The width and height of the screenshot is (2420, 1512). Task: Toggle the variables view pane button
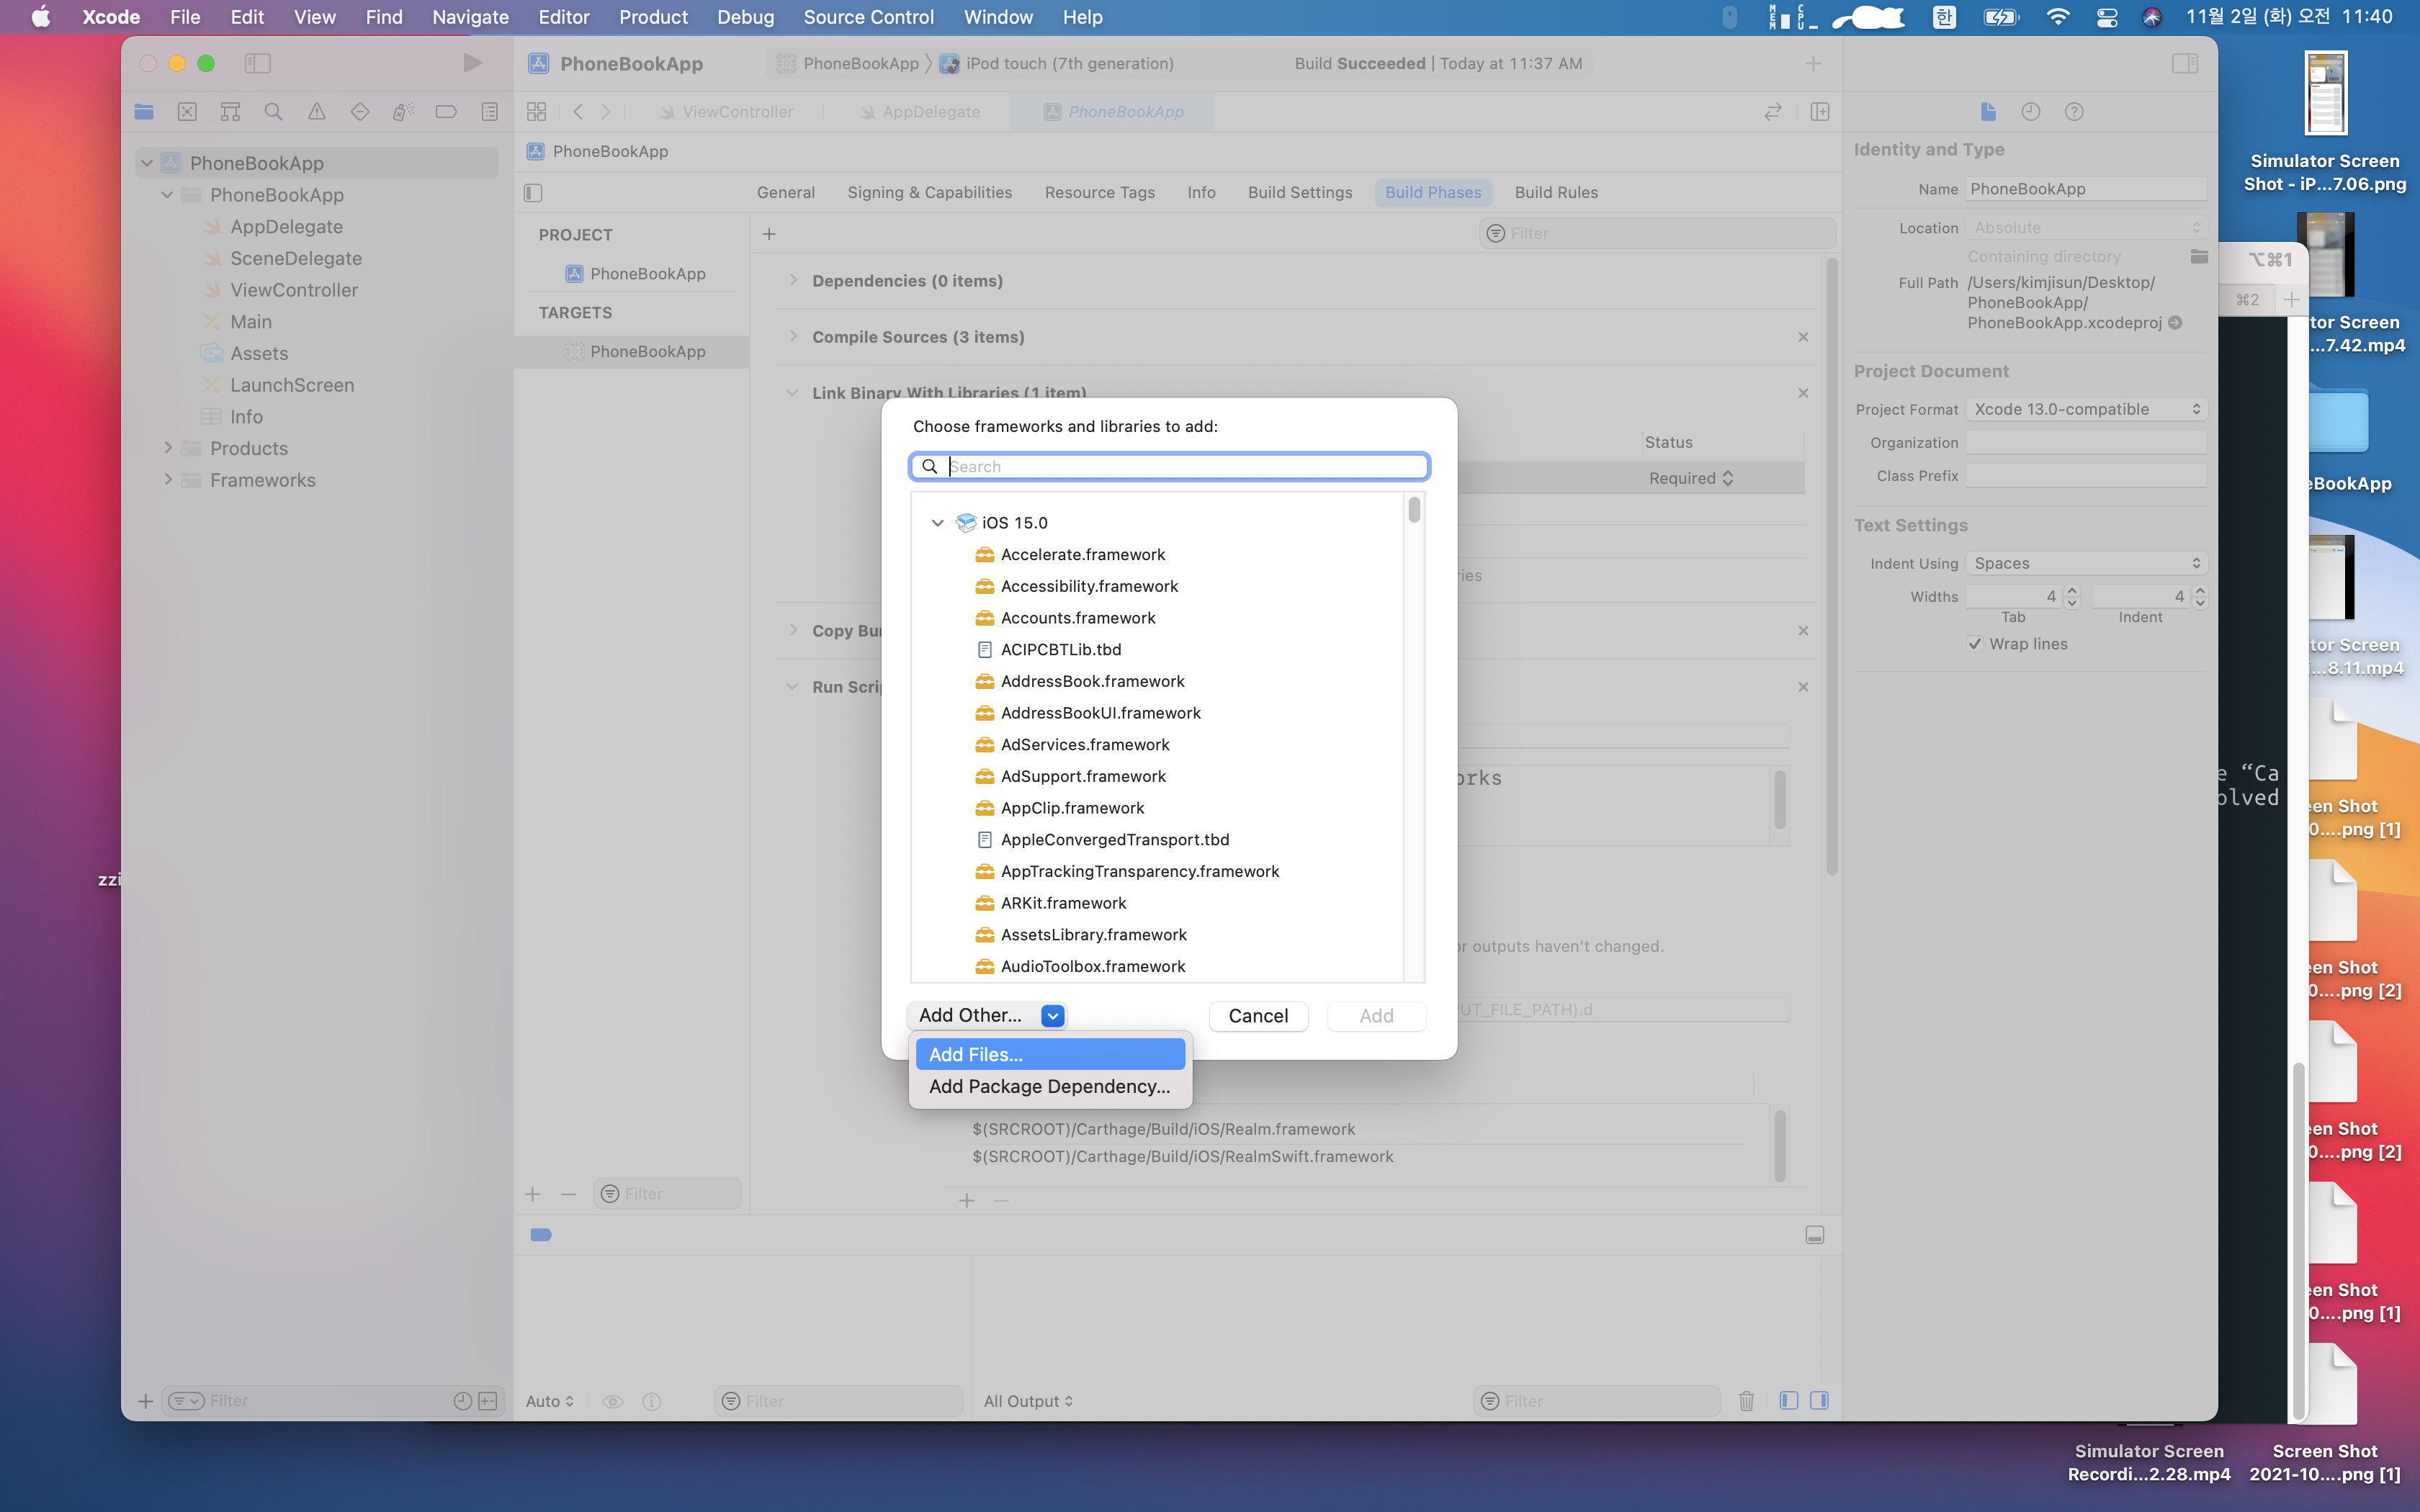1789,1401
